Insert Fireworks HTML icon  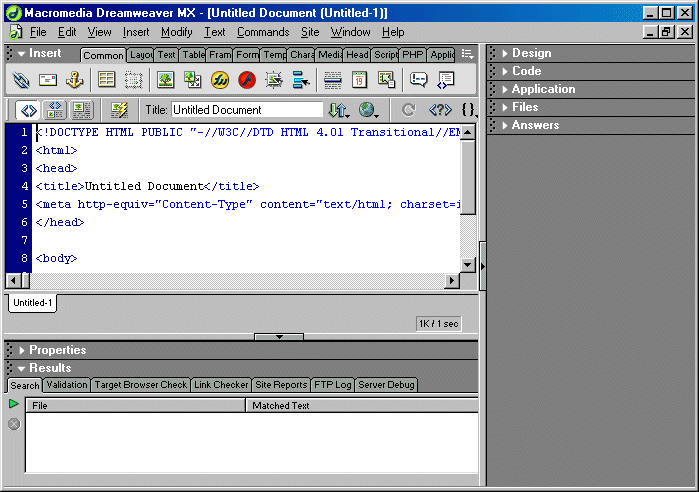[x=220, y=80]
